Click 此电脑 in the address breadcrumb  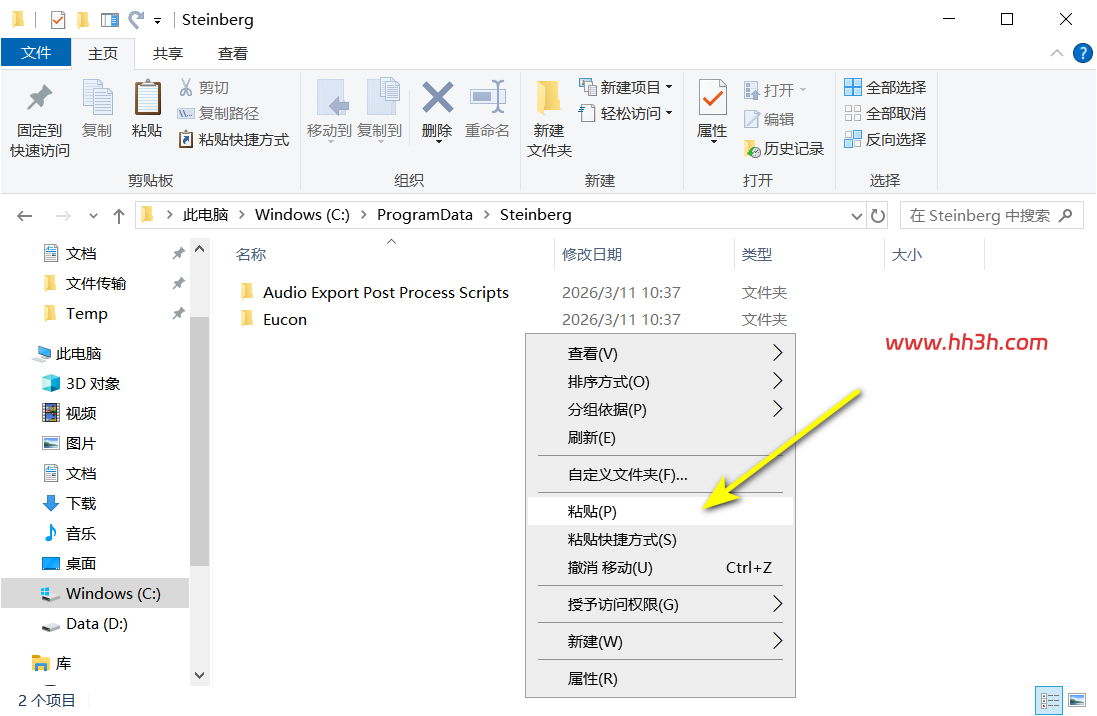tap(205, 215)
